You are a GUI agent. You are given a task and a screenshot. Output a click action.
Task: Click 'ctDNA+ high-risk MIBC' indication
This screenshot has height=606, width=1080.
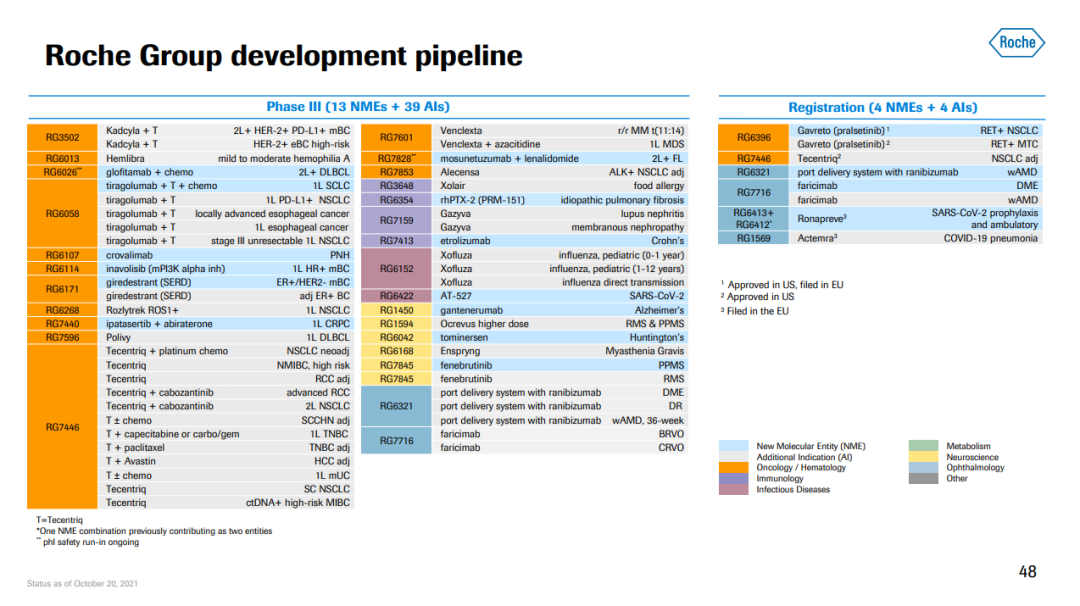tap(298, 503)
